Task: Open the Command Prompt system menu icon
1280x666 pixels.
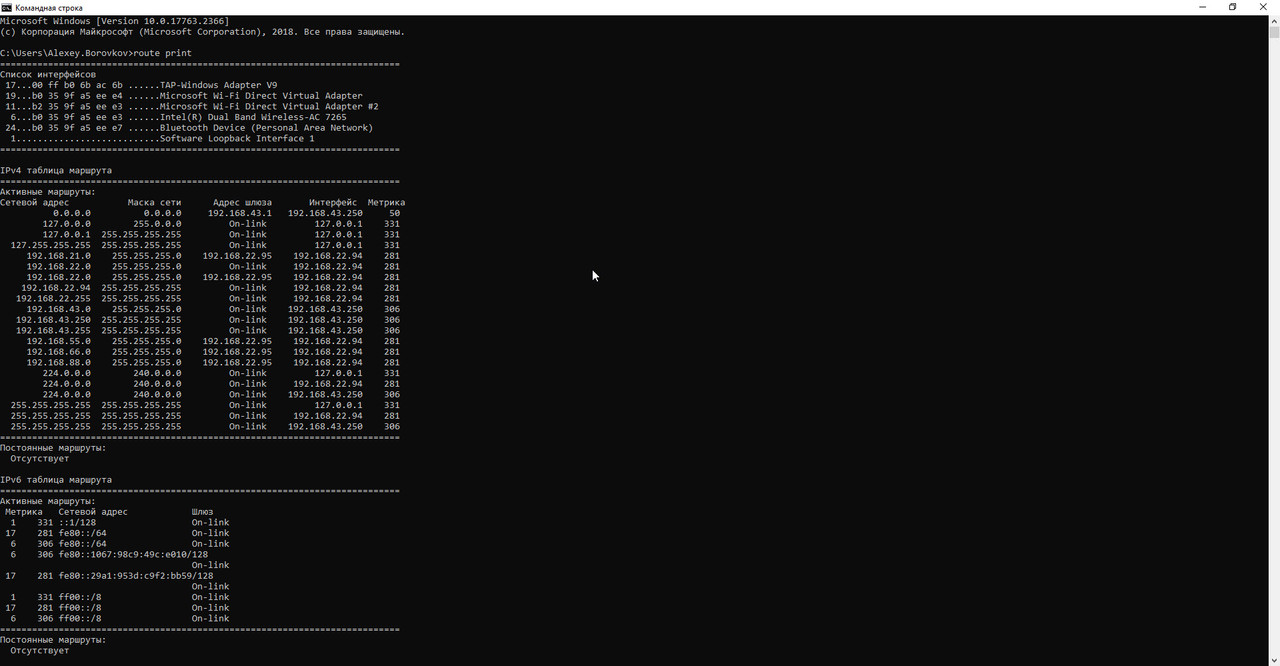Action: tap(7, 7)
